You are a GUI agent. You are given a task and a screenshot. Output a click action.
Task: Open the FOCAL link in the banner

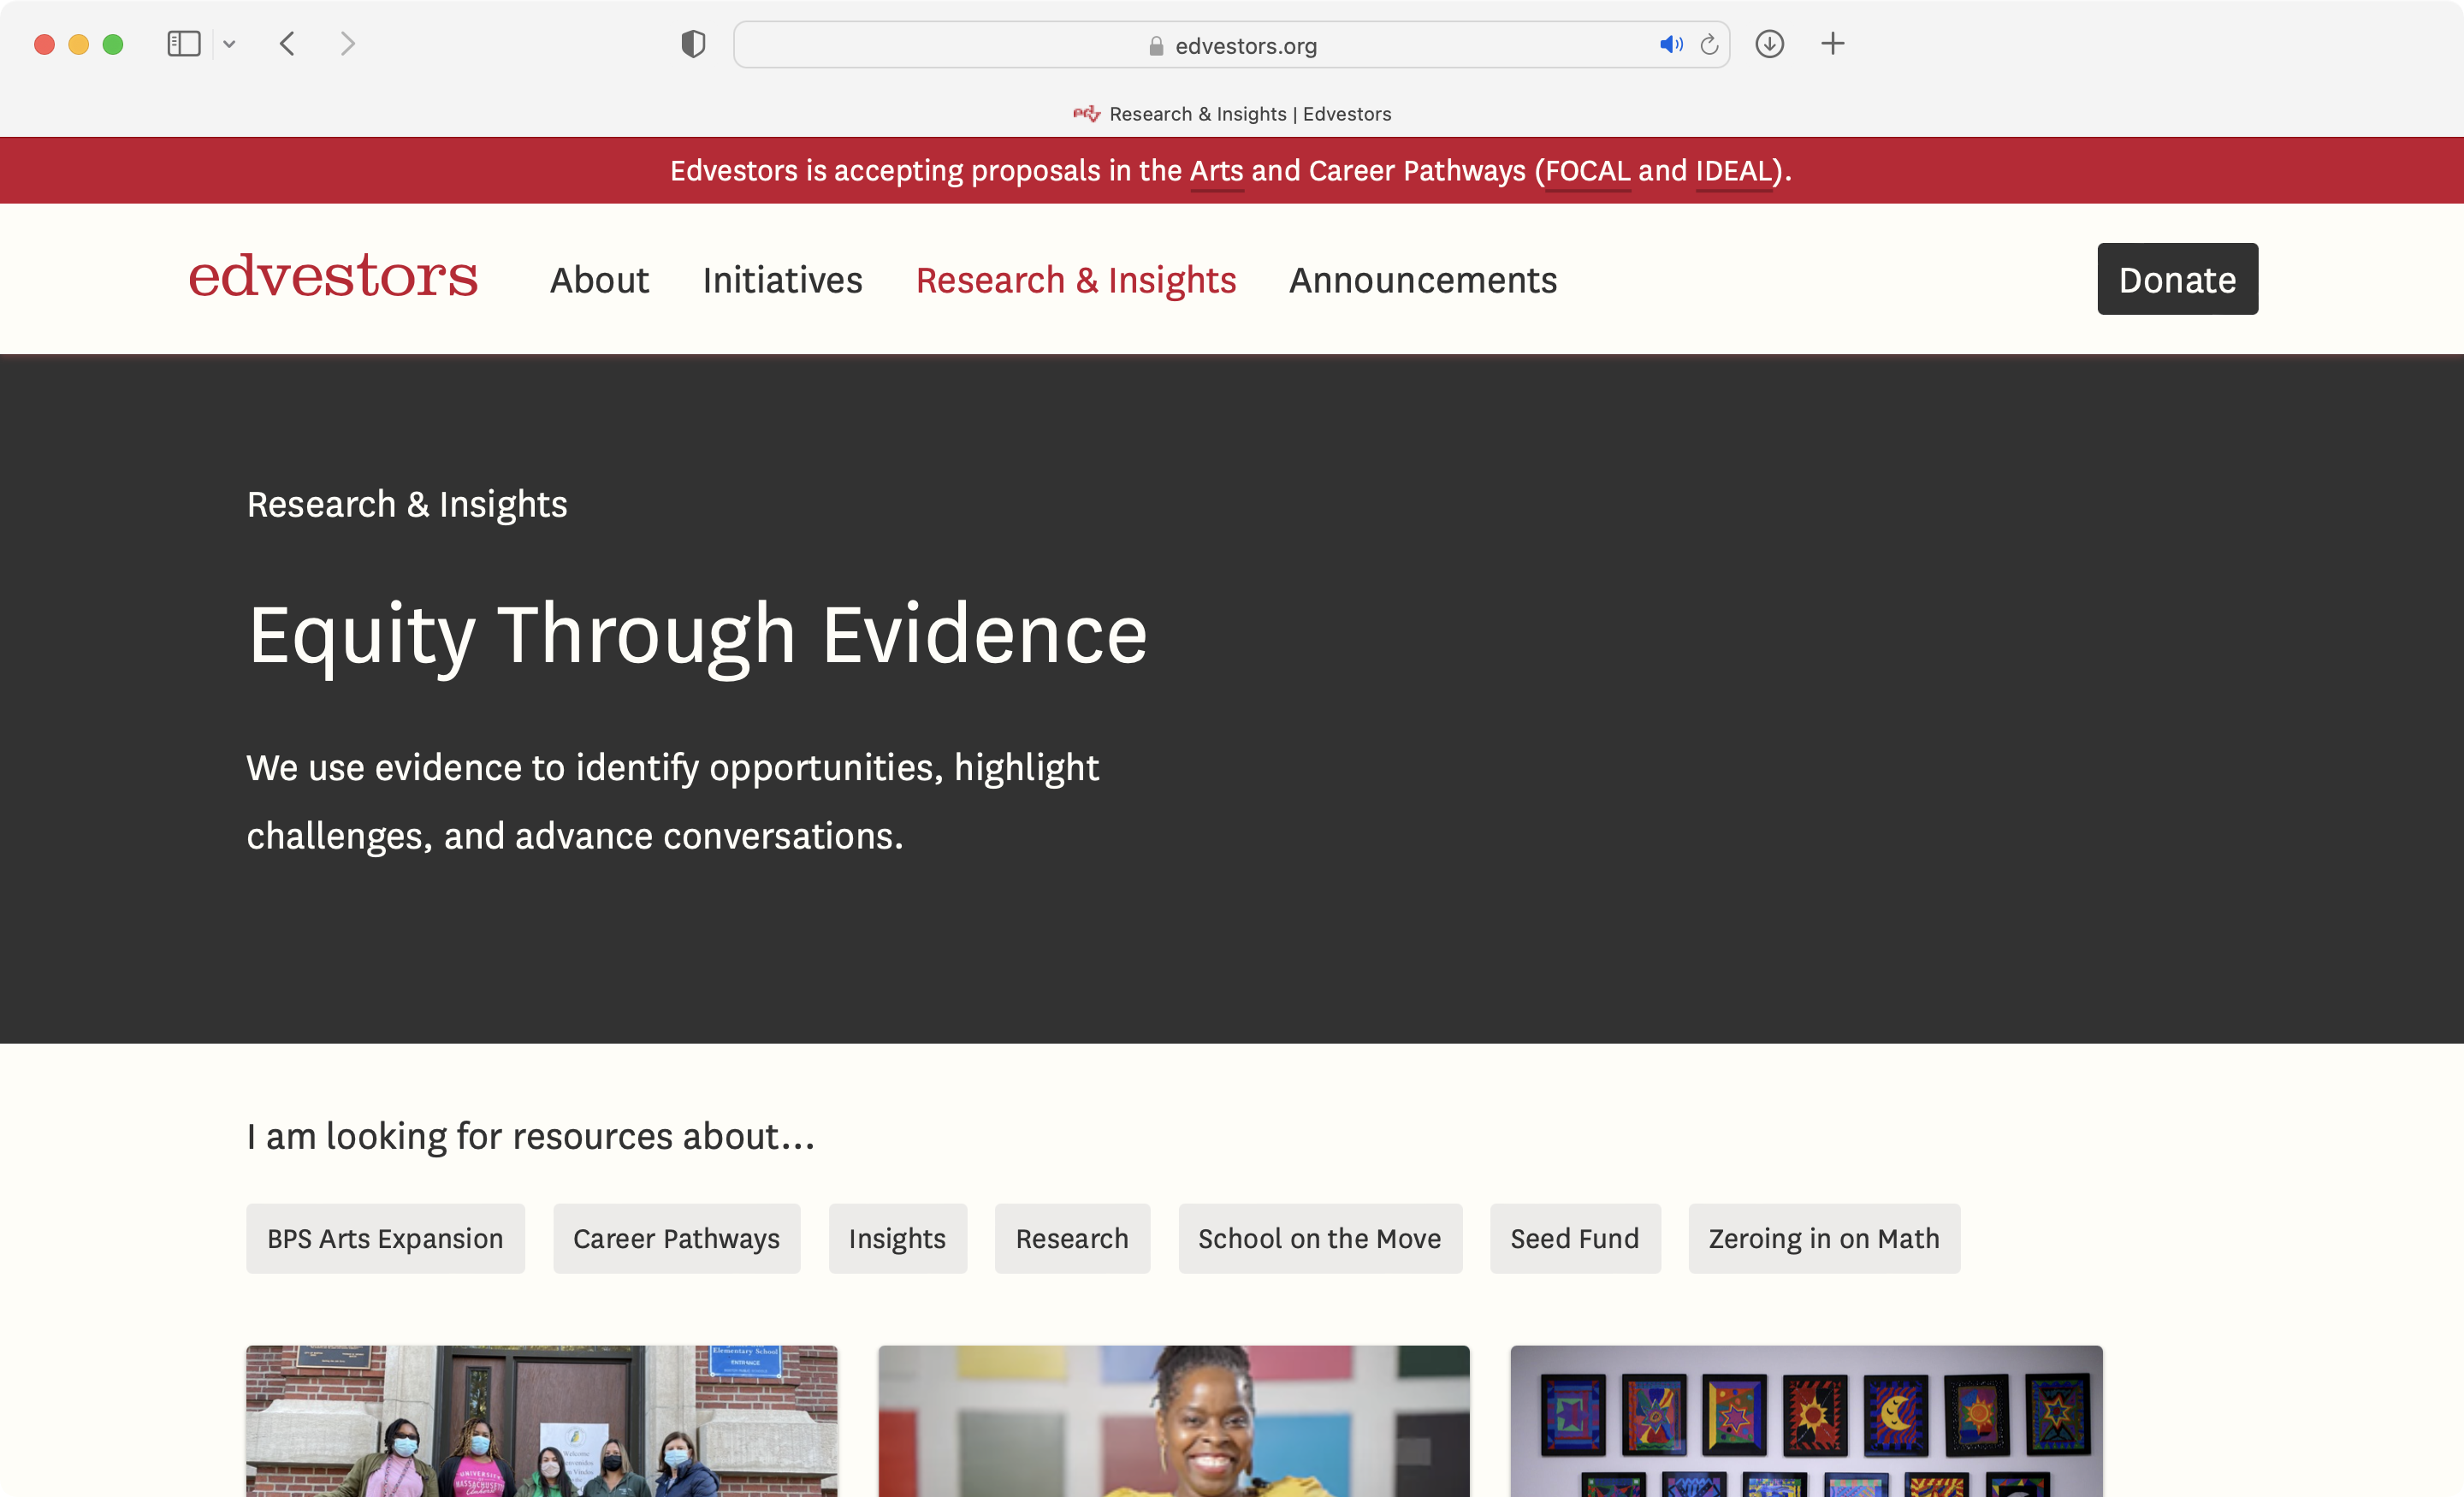click(1587, 171)
